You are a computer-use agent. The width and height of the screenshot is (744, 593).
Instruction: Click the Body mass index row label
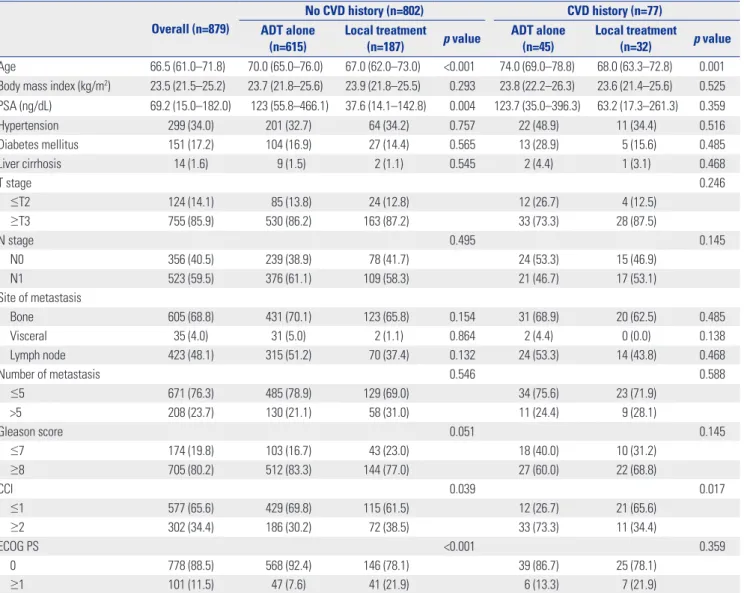(55, 86)
